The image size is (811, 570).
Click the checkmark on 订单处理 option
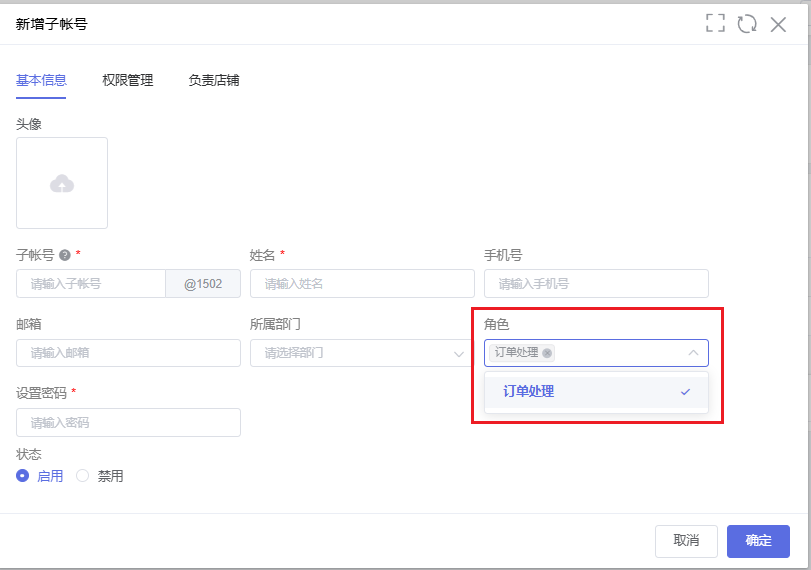pyautogui.click(x=685, y=392)
